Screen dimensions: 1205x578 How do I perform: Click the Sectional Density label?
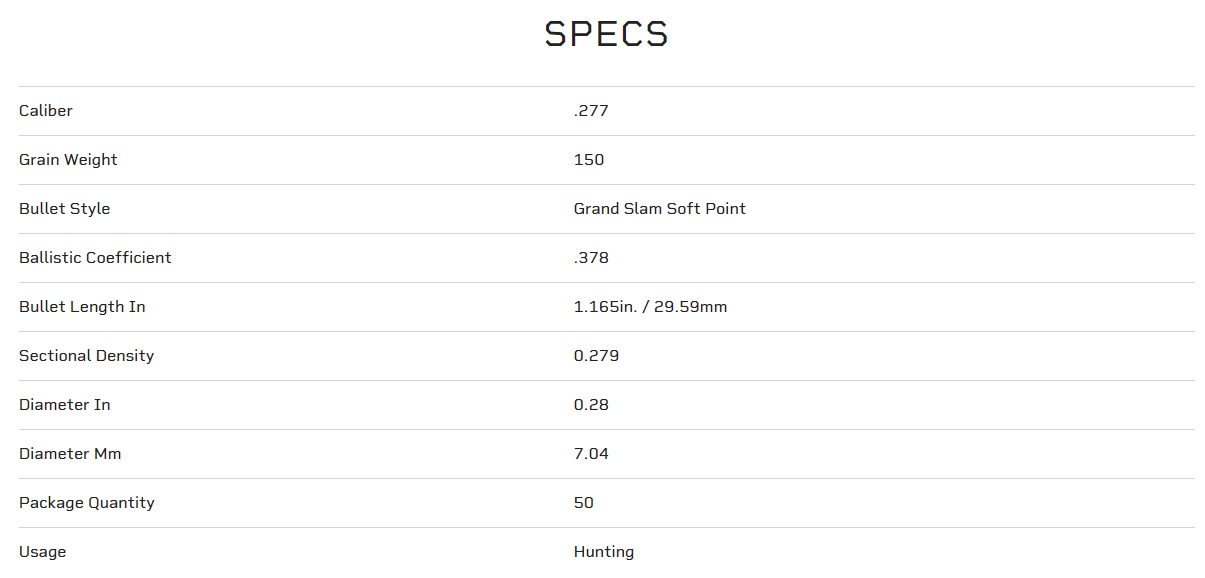pyautogui.click(x=86, y=356)
